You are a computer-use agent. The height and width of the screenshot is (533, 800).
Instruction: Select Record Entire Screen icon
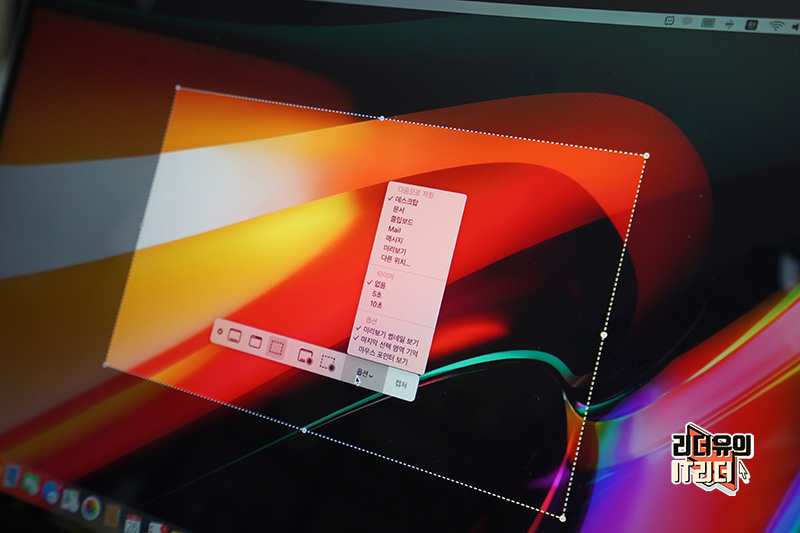point(305,356)
